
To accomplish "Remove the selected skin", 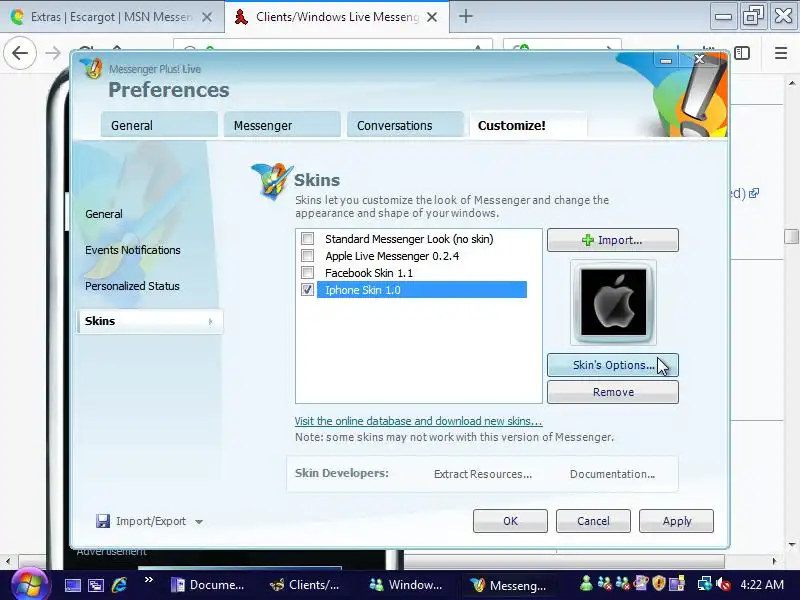I will pyautogui.click(x=613, y=392).
